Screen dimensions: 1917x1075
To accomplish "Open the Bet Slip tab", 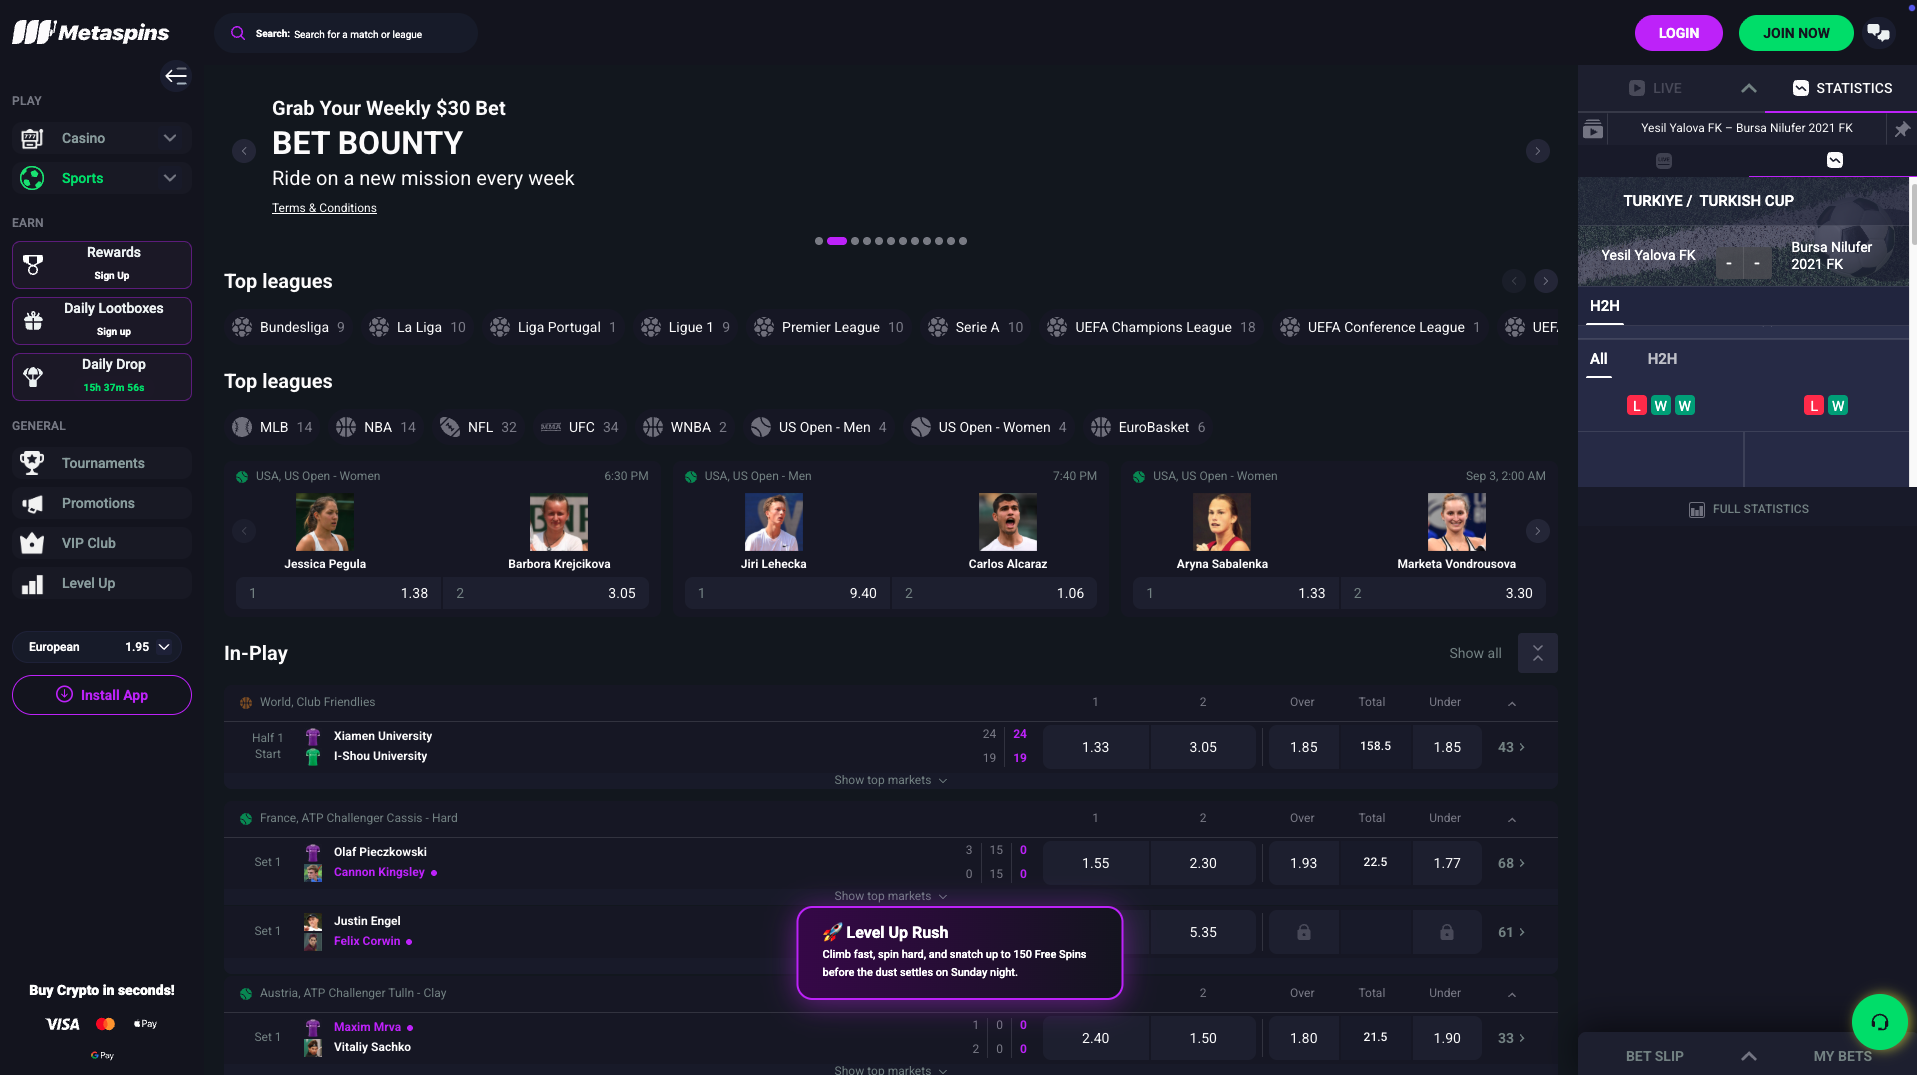I will click(x=1654, y=1056).
